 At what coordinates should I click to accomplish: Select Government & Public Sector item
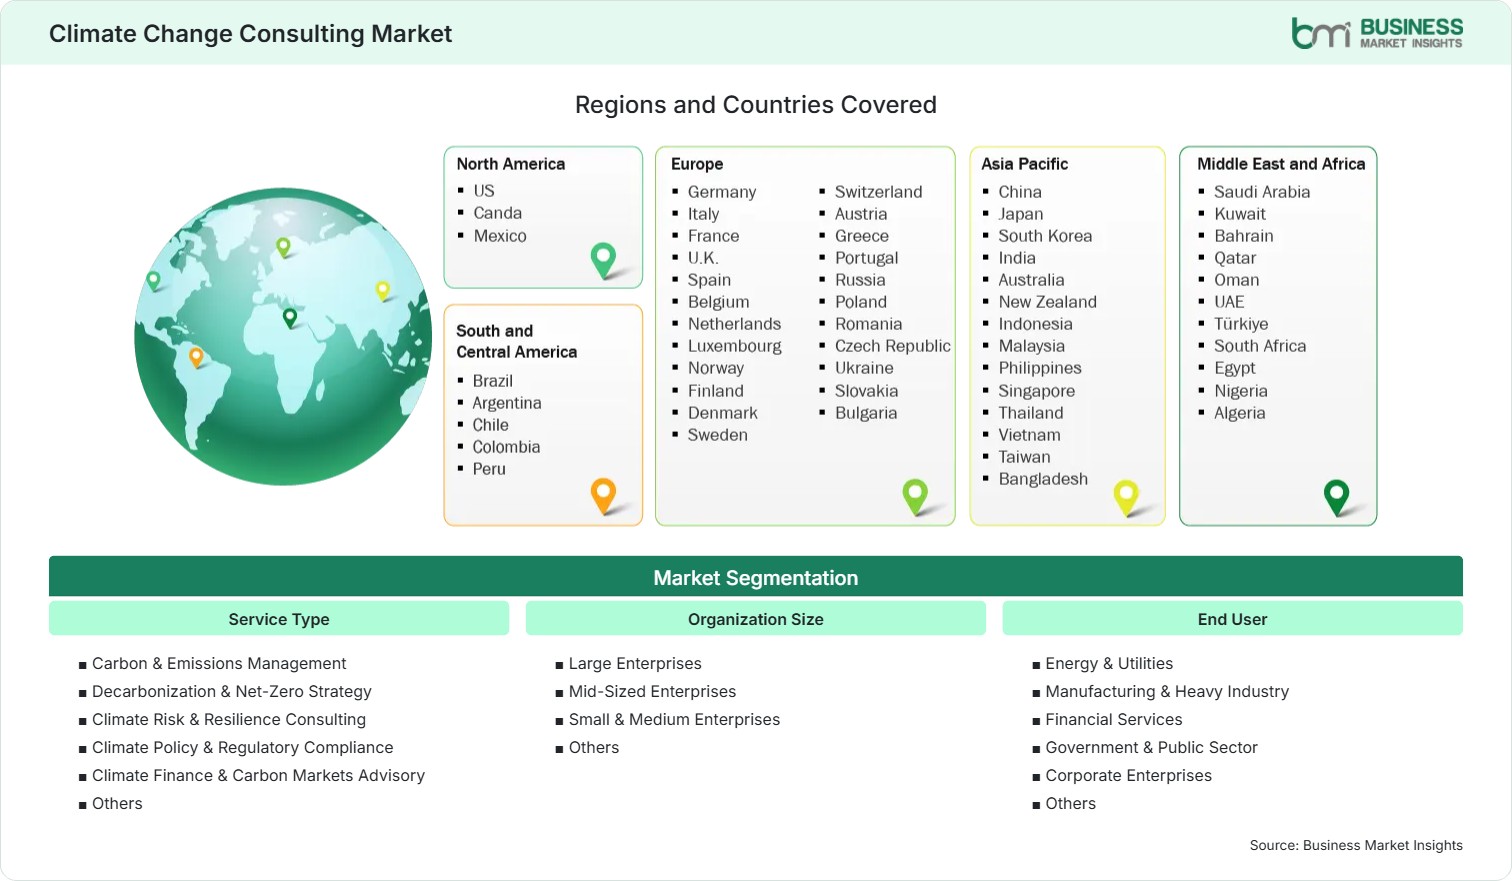(x=1151, y=747)
